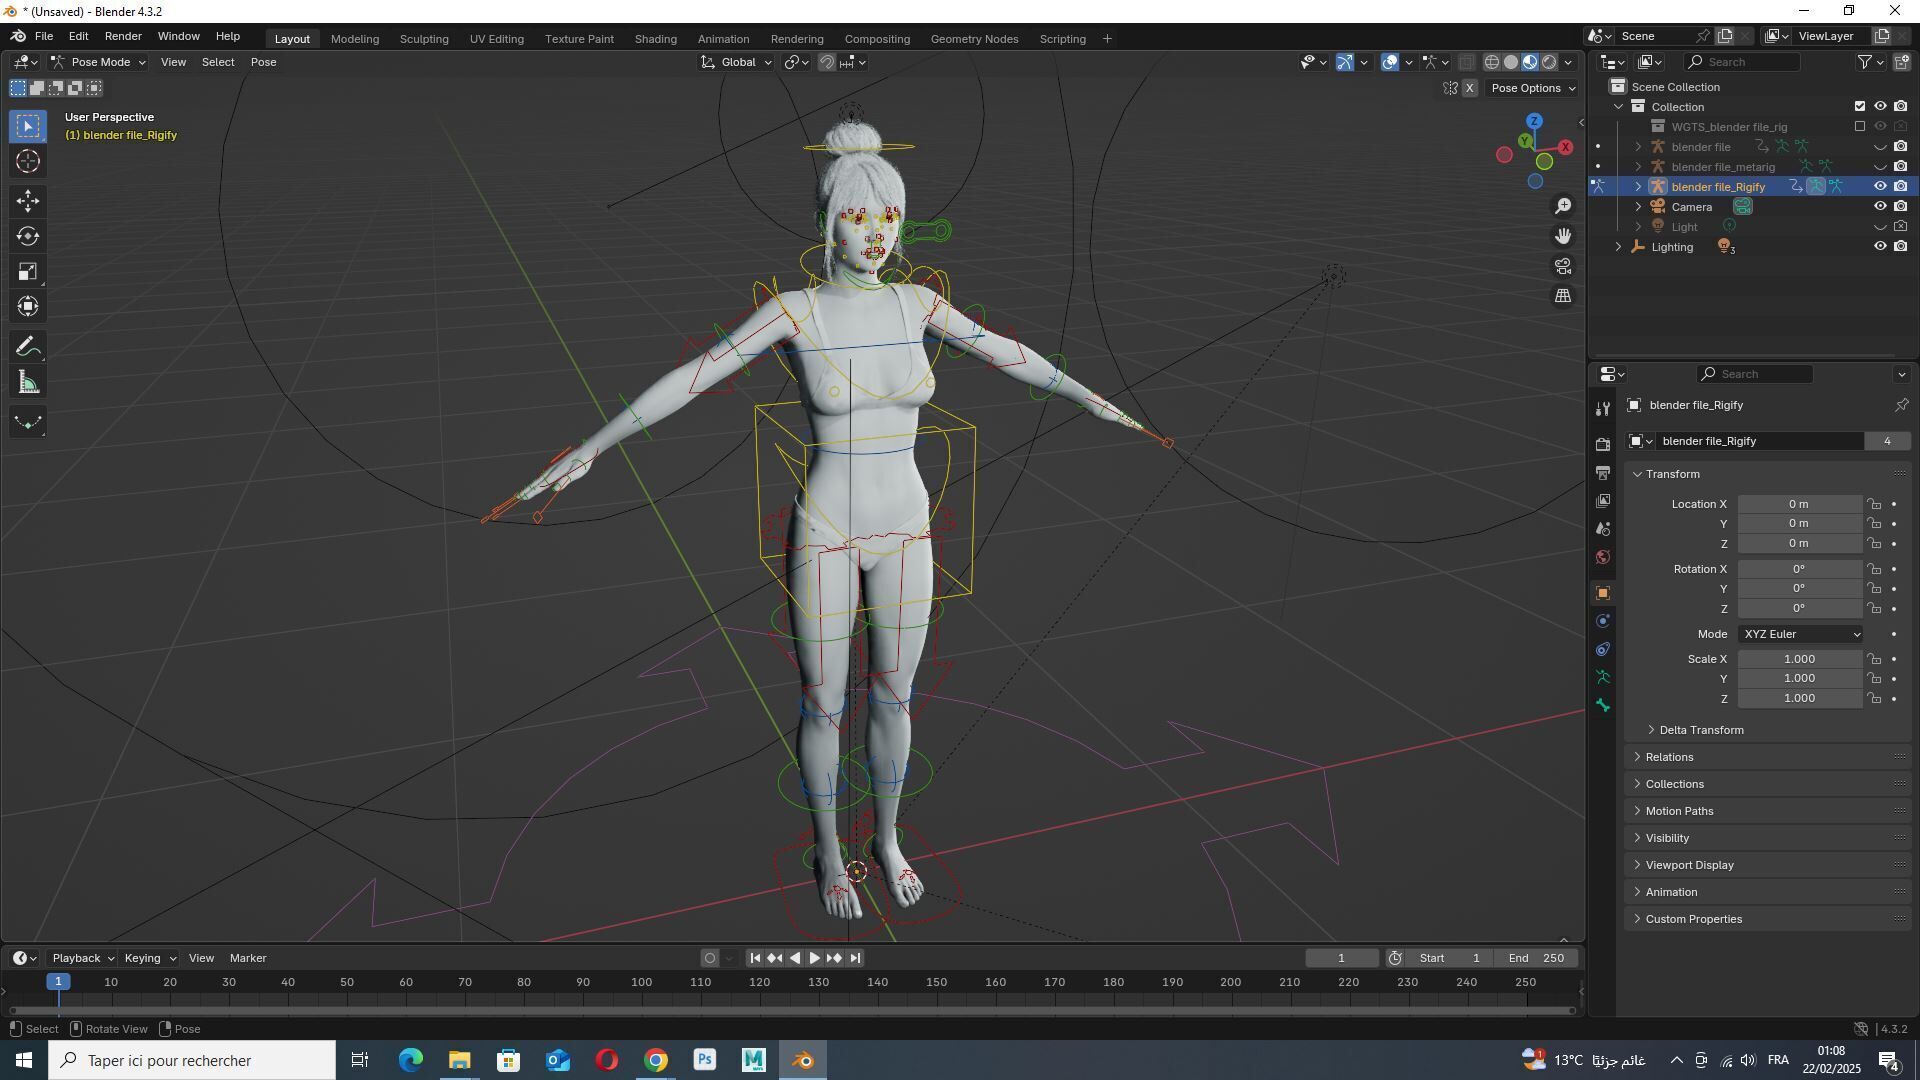
Task: Open the Pose menu in viewport header
Action: [x=263, y=62]
